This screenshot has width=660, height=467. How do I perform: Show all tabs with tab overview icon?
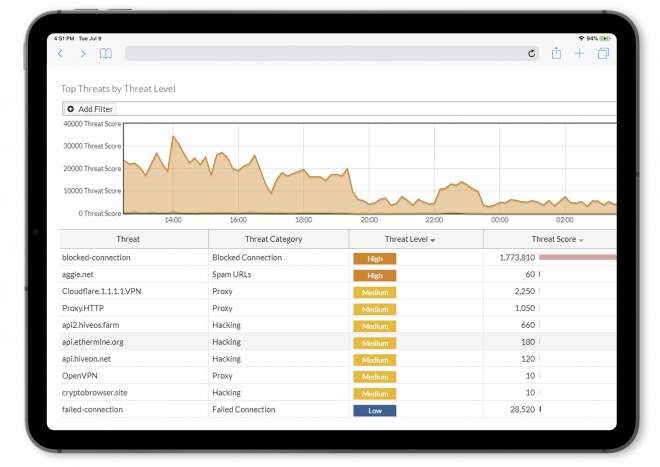[x=603, y=54]
